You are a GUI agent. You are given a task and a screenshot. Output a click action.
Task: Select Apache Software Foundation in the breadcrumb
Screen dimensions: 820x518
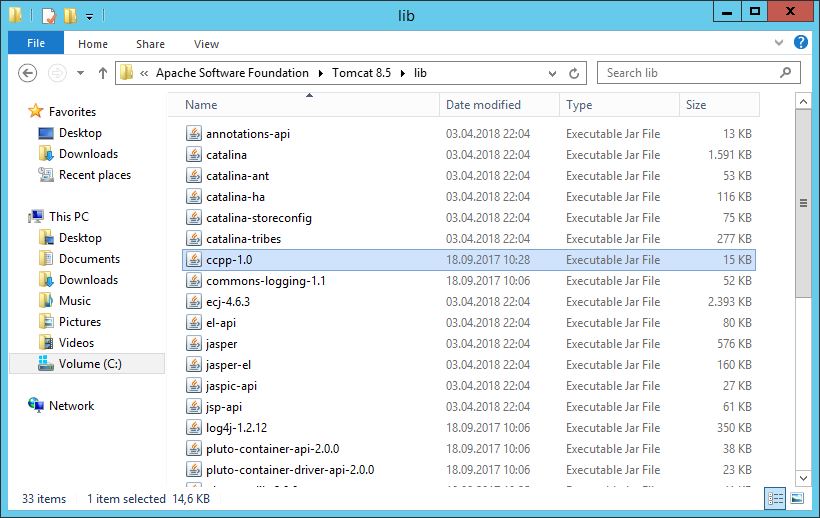pyautogui.click(x=232, y=73)
